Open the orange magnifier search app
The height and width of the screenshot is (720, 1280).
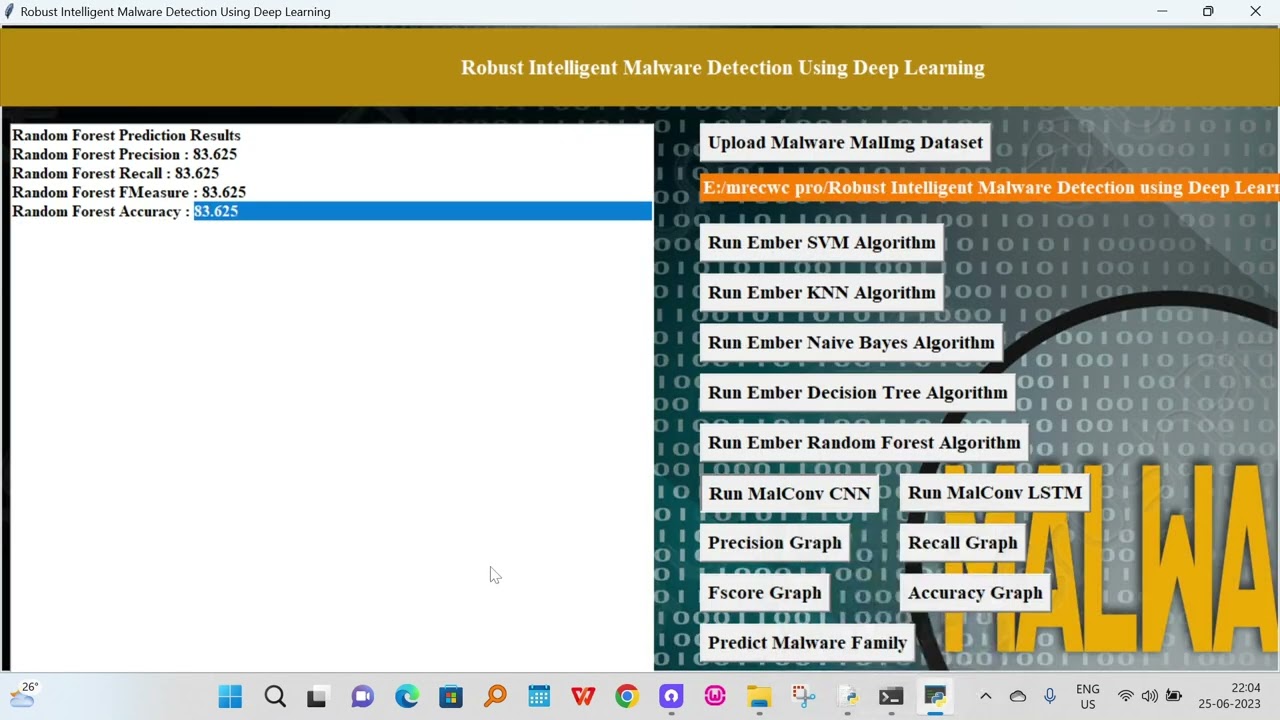pyautogui.click(x=495, y=696)
